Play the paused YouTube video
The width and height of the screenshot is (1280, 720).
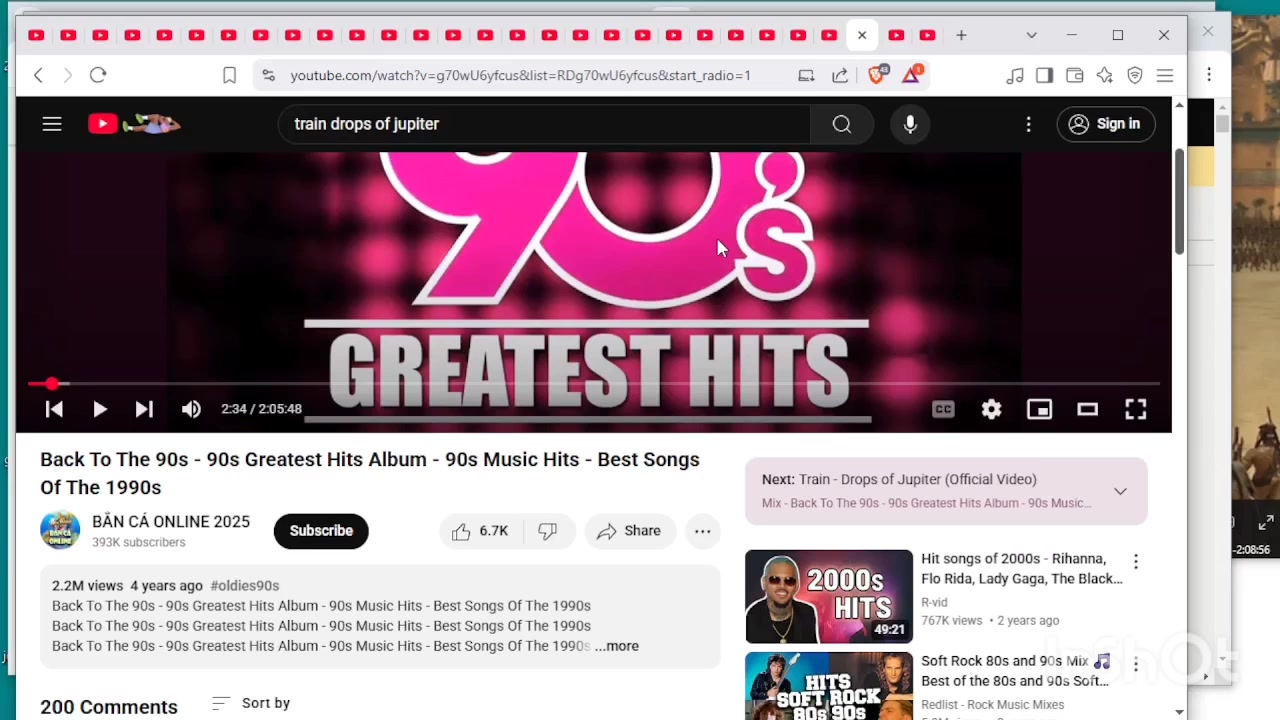99,409
